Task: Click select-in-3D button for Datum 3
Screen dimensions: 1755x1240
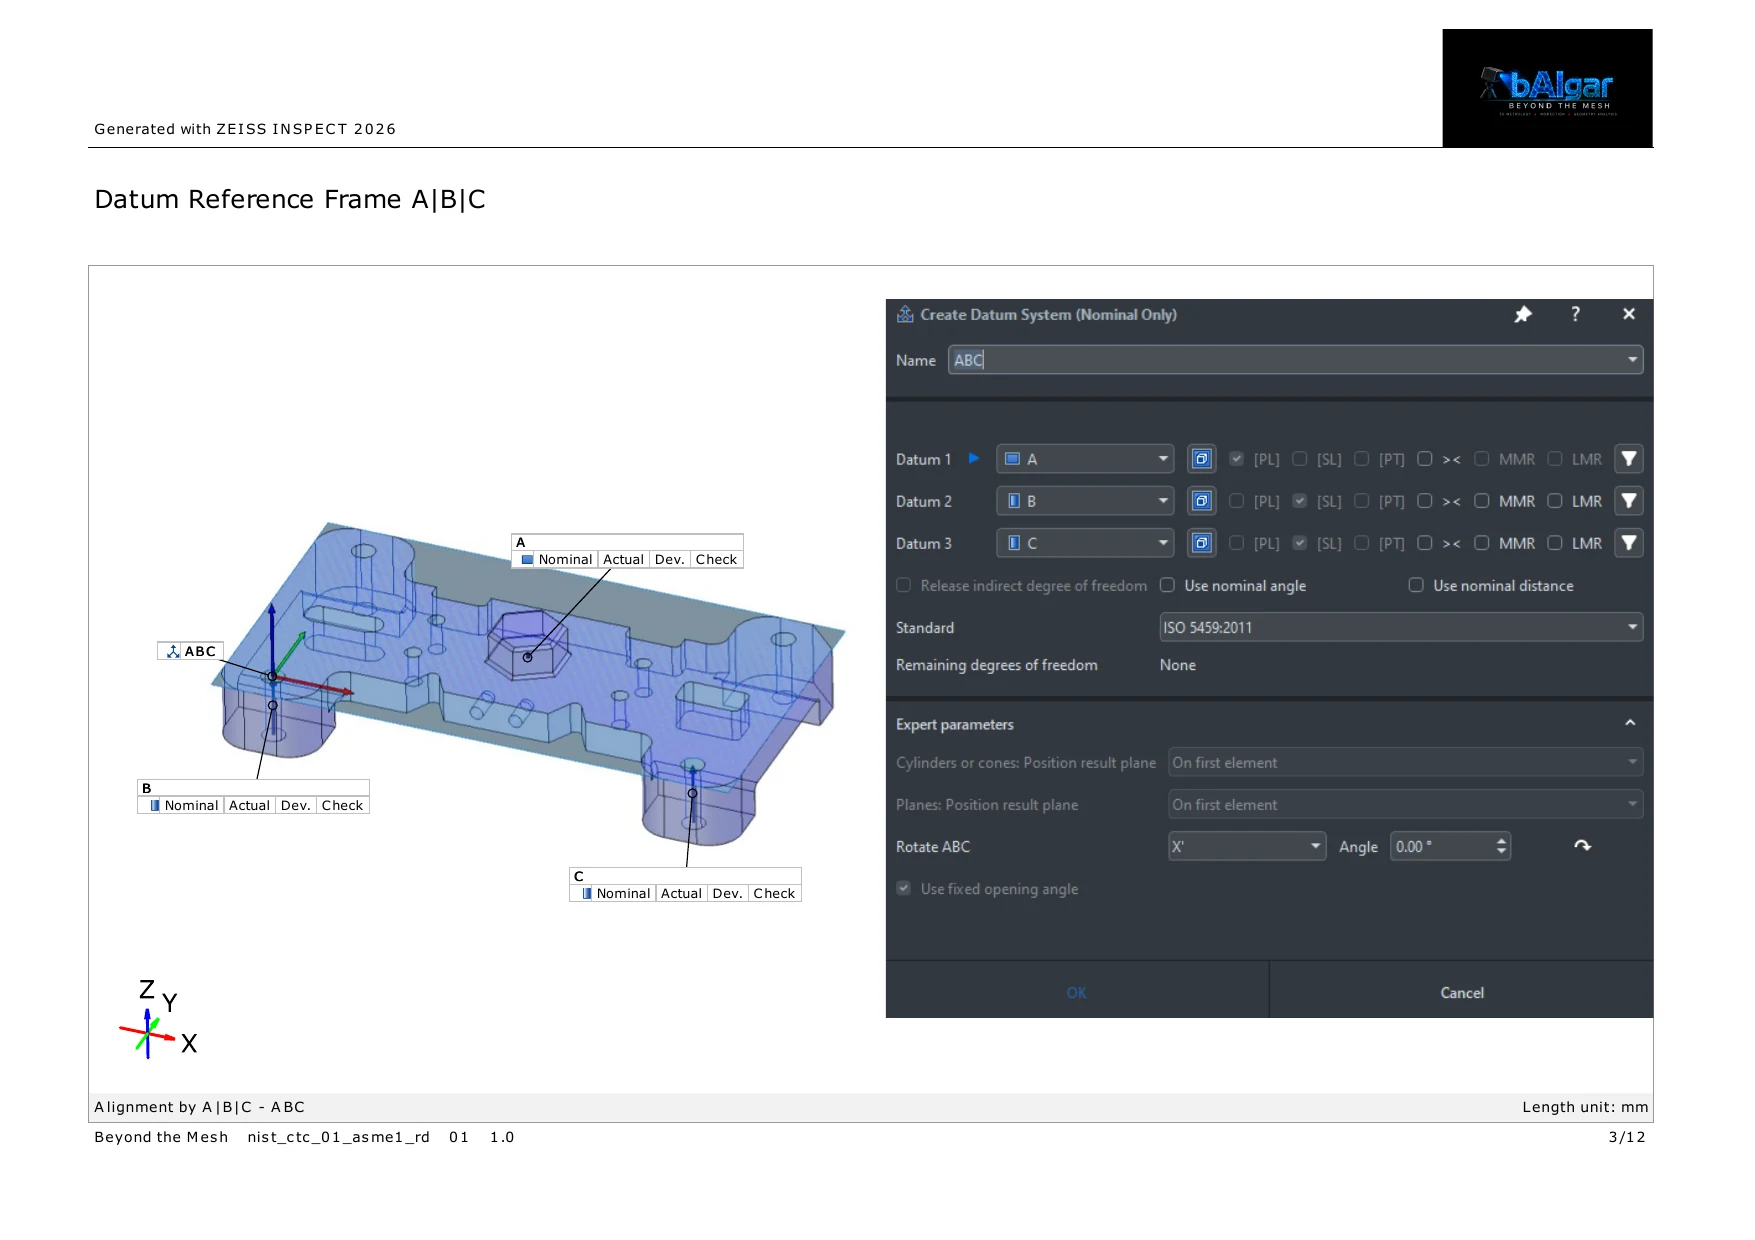Action: click(1202, 543)
